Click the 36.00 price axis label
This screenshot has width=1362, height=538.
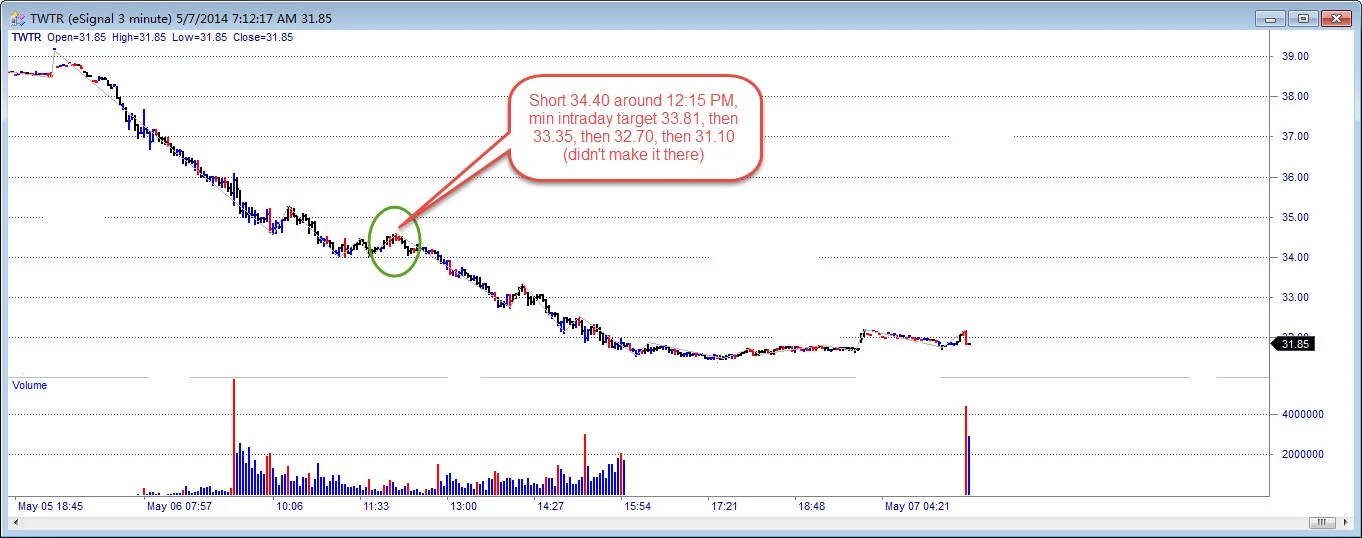point(1295,177)
